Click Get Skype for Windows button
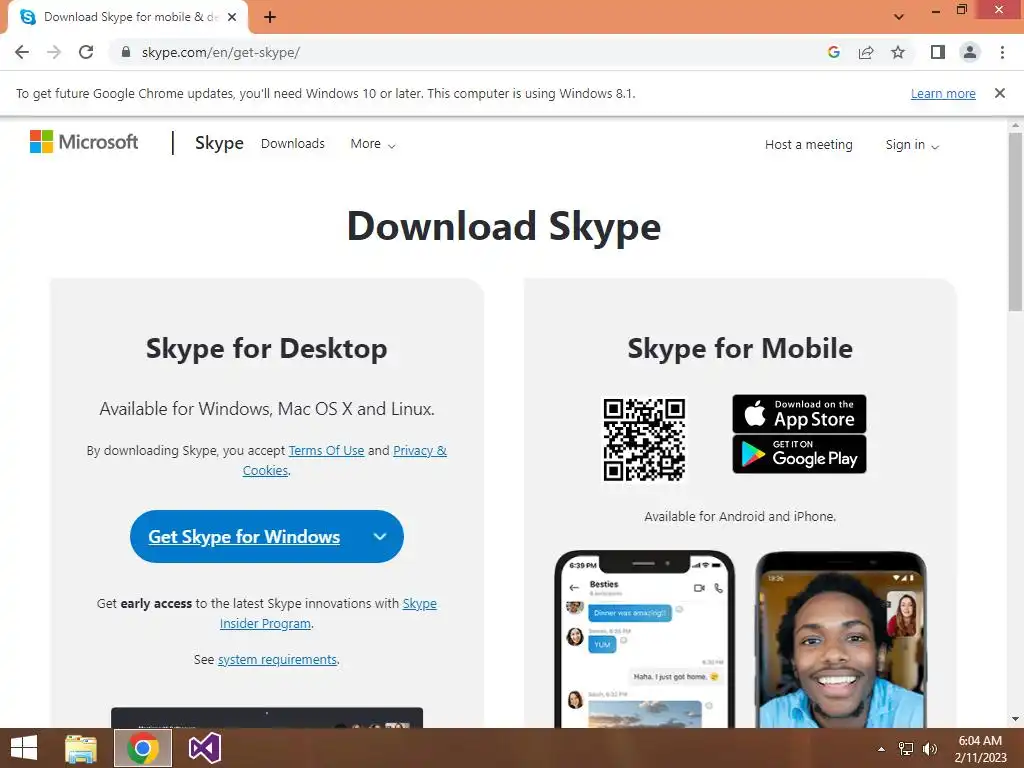 tap(244, 537)
